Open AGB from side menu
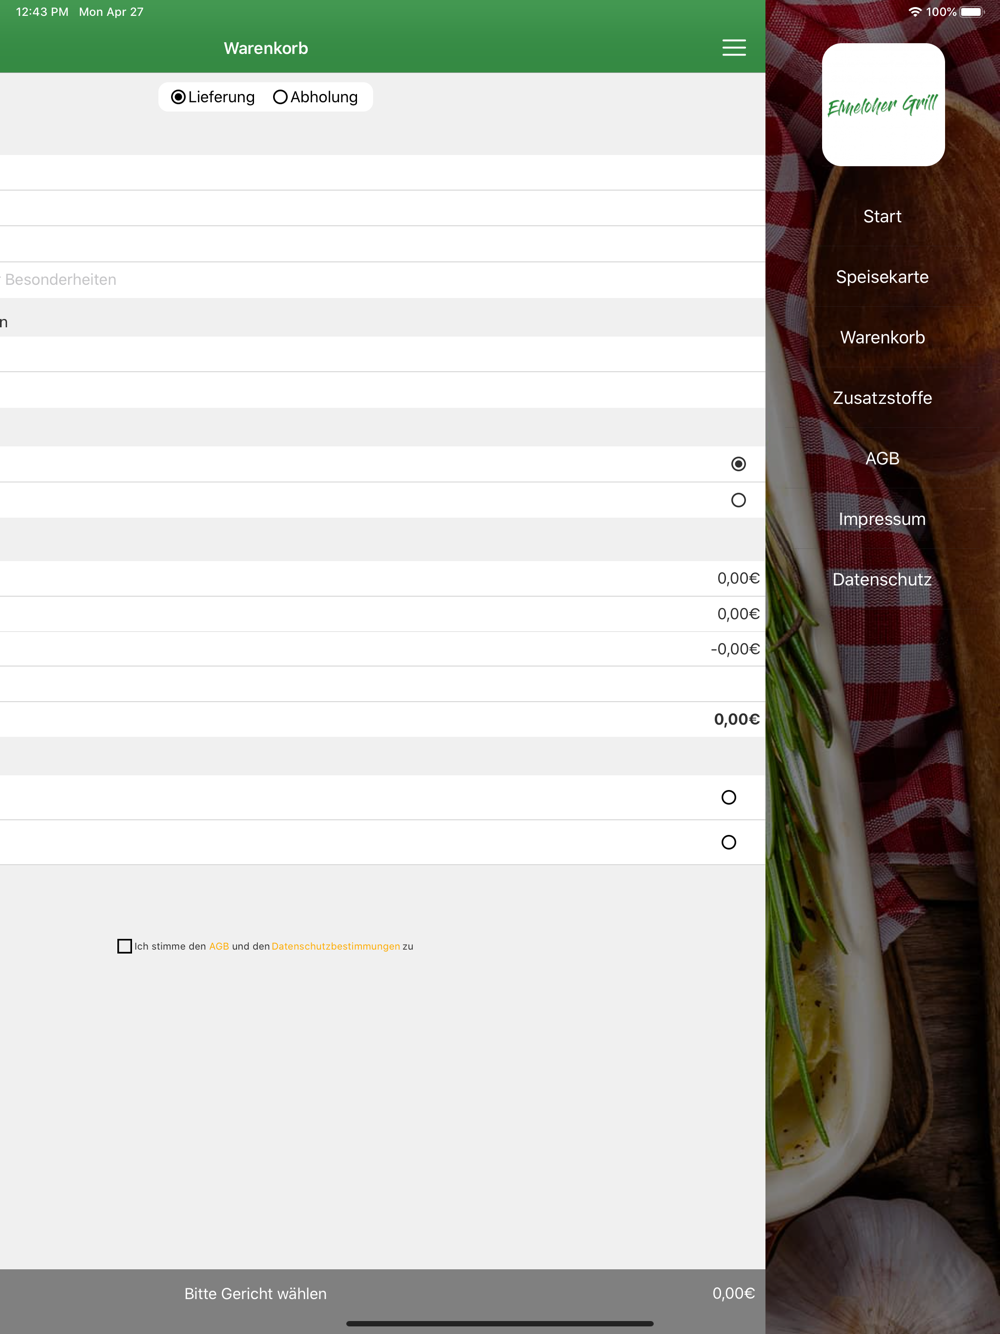The height and width of the screenshot is (1334, 1000). (x=882, y=458)
